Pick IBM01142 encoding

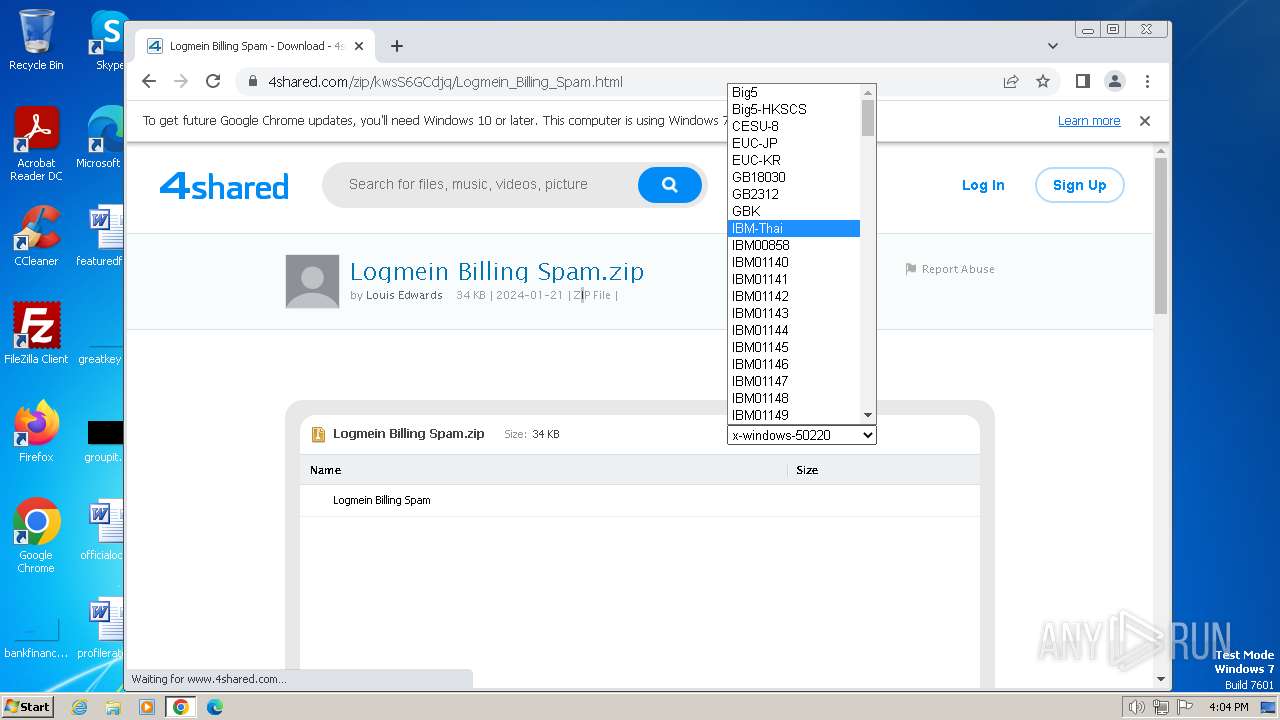tap(794, 296)
